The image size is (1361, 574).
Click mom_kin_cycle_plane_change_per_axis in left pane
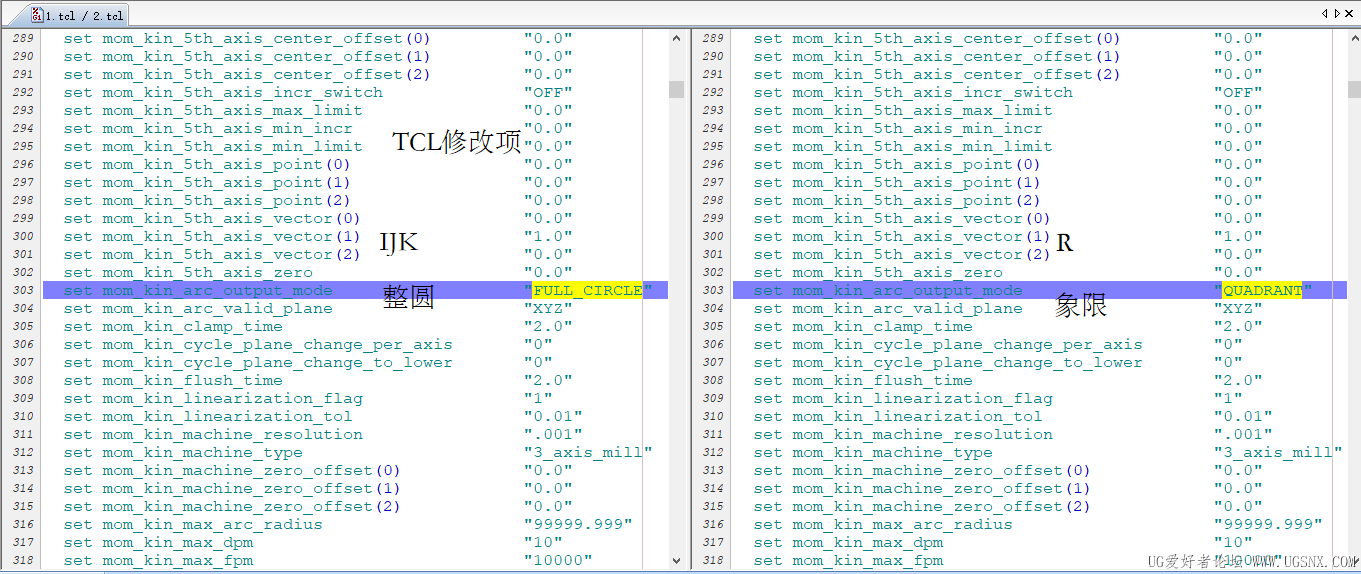[x=277, y=345]
